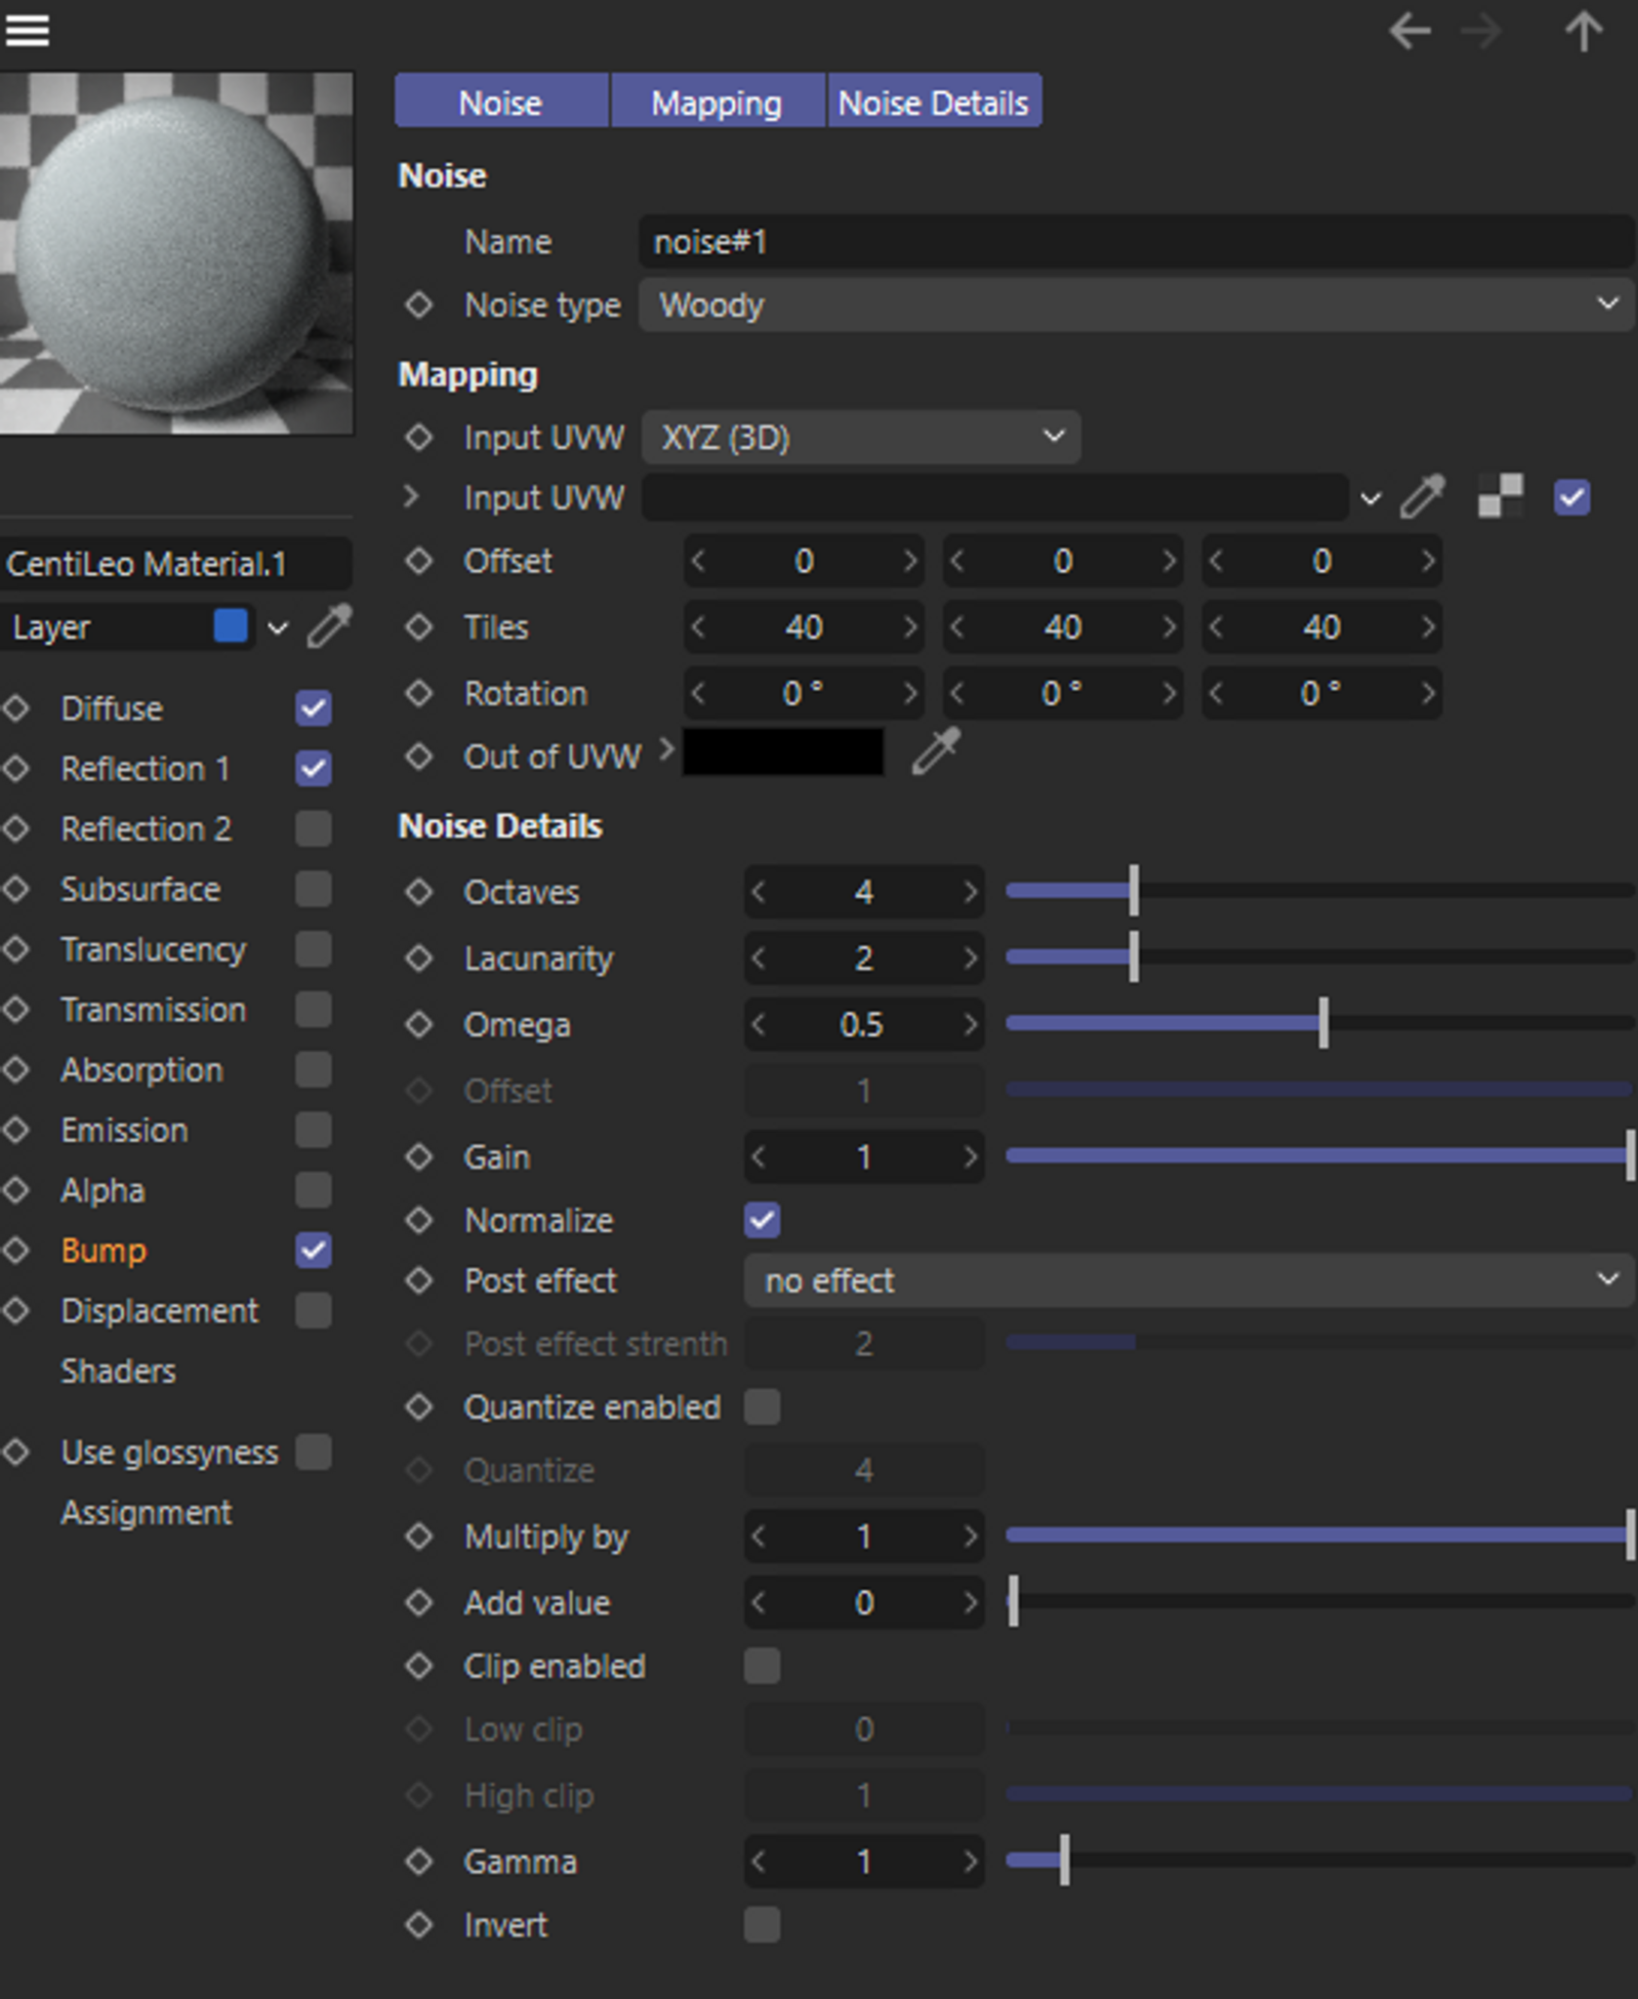This screenshot has height=1999, width=1638.
Task: Disable the Diffuse channel checkbox
Action: point(313,709)
